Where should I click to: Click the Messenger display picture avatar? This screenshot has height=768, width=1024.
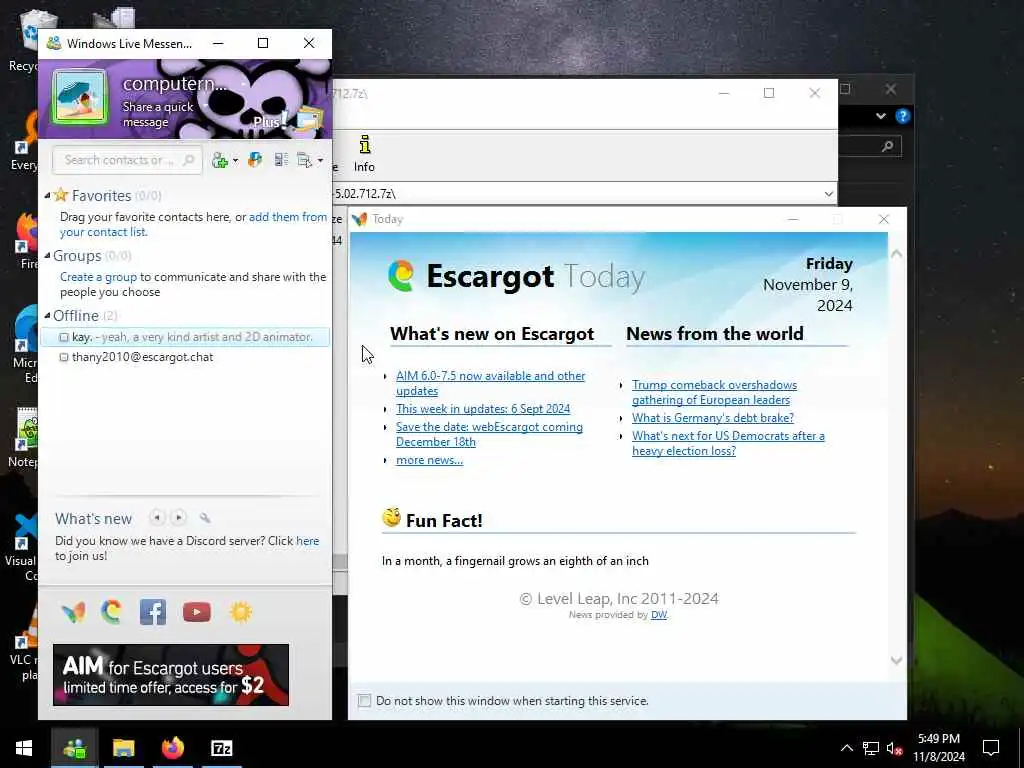[80, 98]
